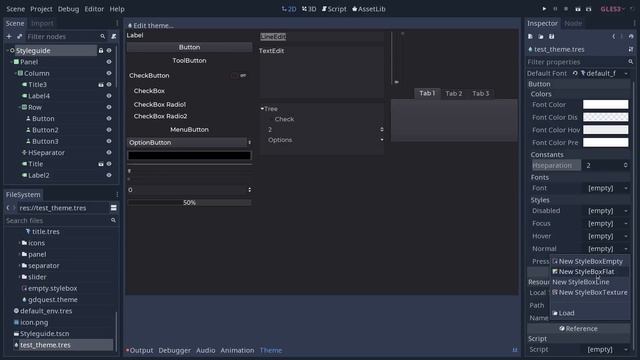This screenshot has width=640, height=360.
Task: Open the Disabled style dropdown
Action: [606, 211]
